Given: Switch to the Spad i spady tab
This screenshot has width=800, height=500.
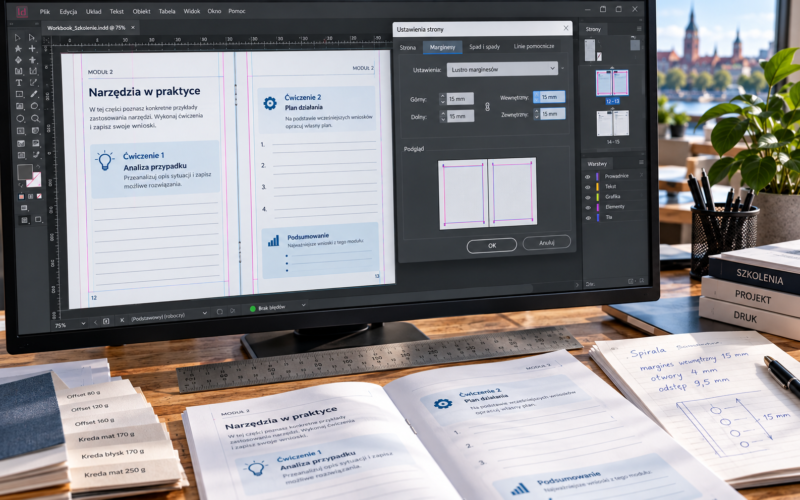Looking at the screenshot, I should [484, 46].
